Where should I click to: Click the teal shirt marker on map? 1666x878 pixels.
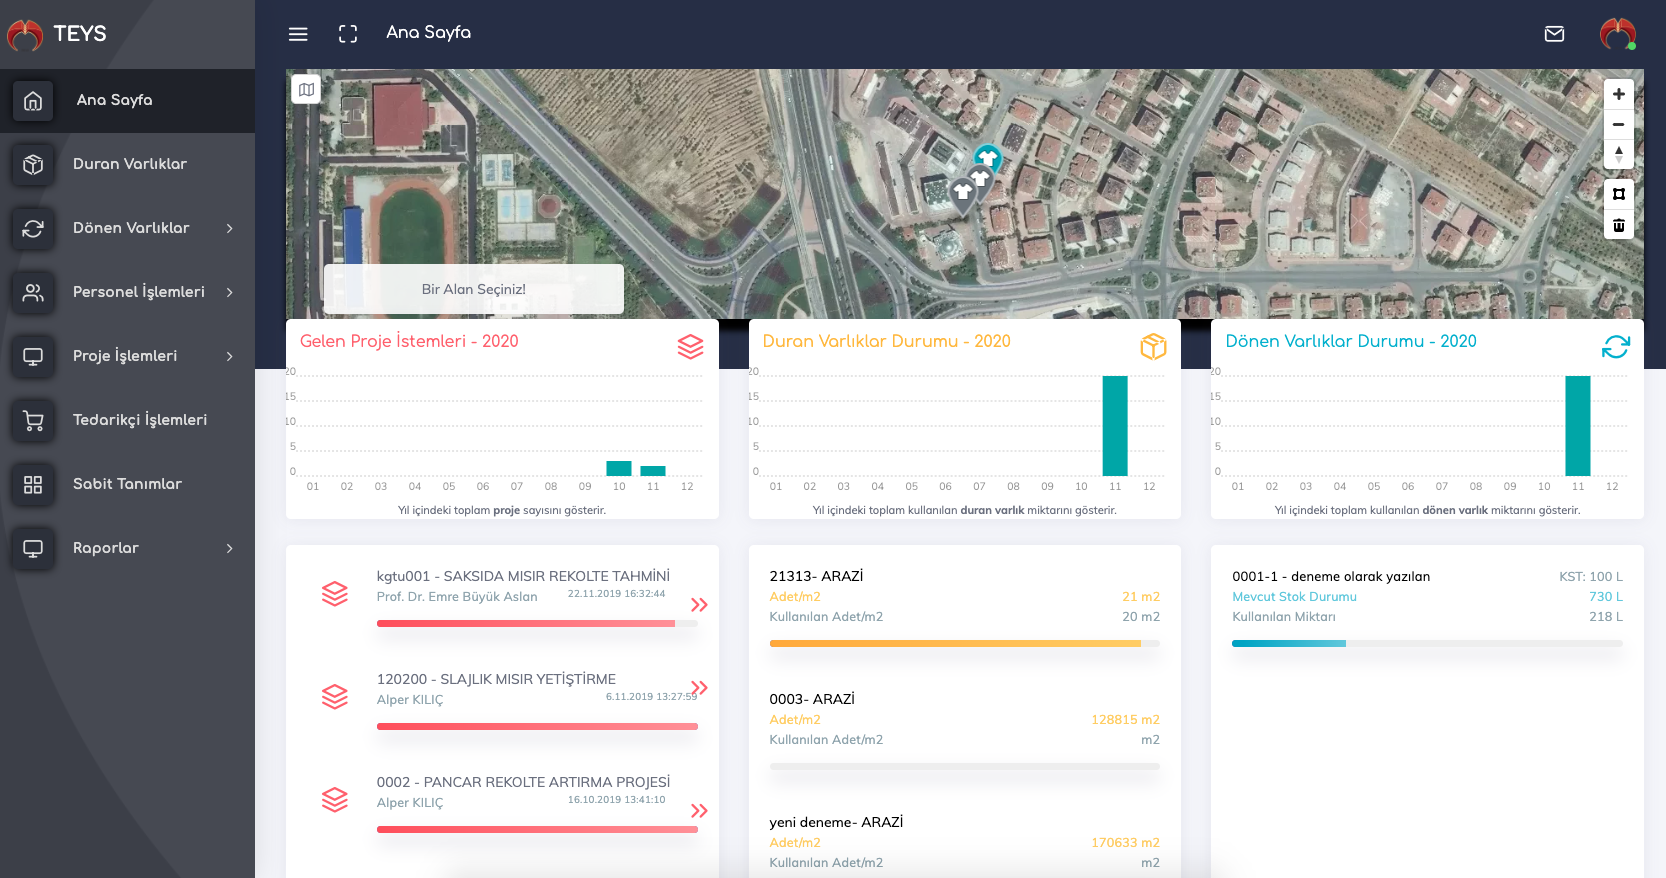[x=987, y=158]
